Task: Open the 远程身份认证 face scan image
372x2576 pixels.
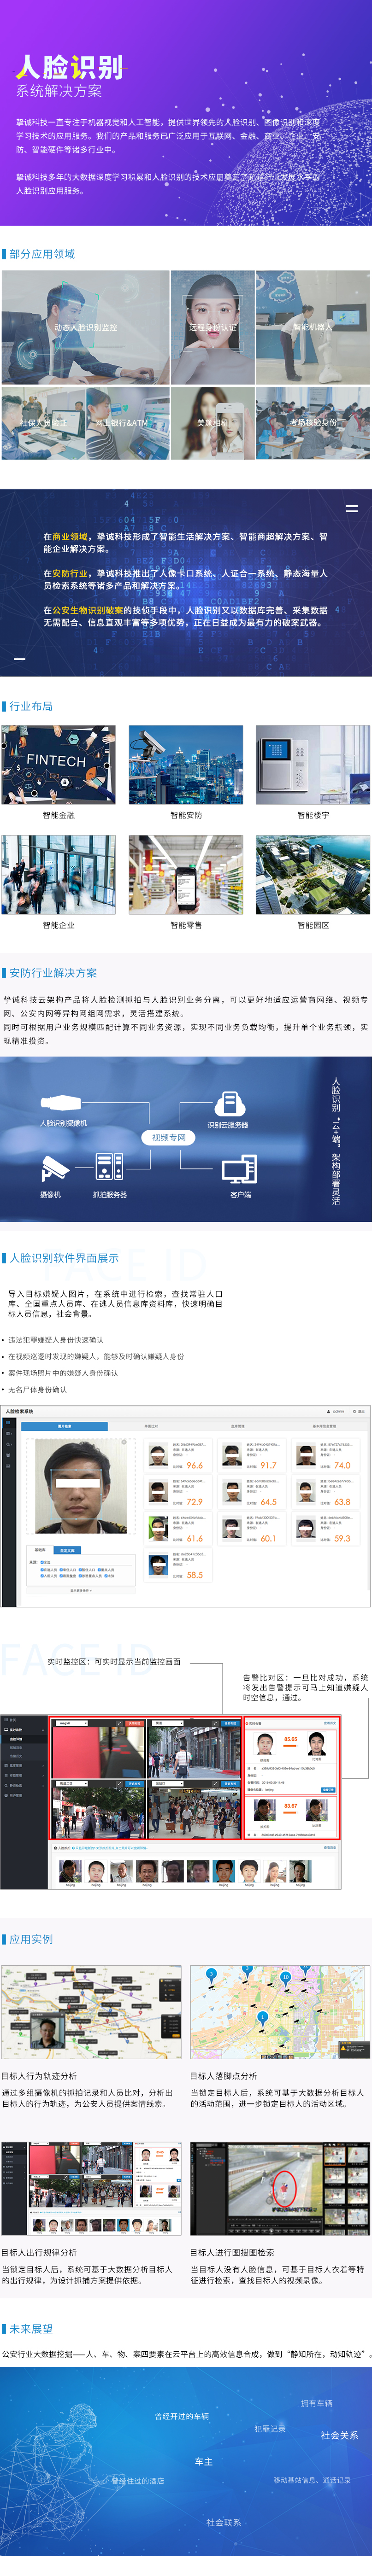Action: pos(213,327)
